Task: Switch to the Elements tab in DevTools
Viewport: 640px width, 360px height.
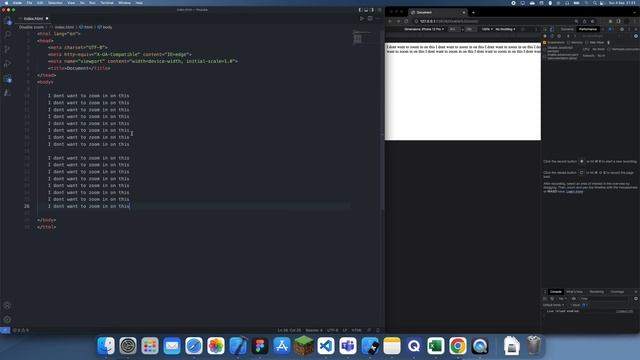Action: click(x=567, y=29)
